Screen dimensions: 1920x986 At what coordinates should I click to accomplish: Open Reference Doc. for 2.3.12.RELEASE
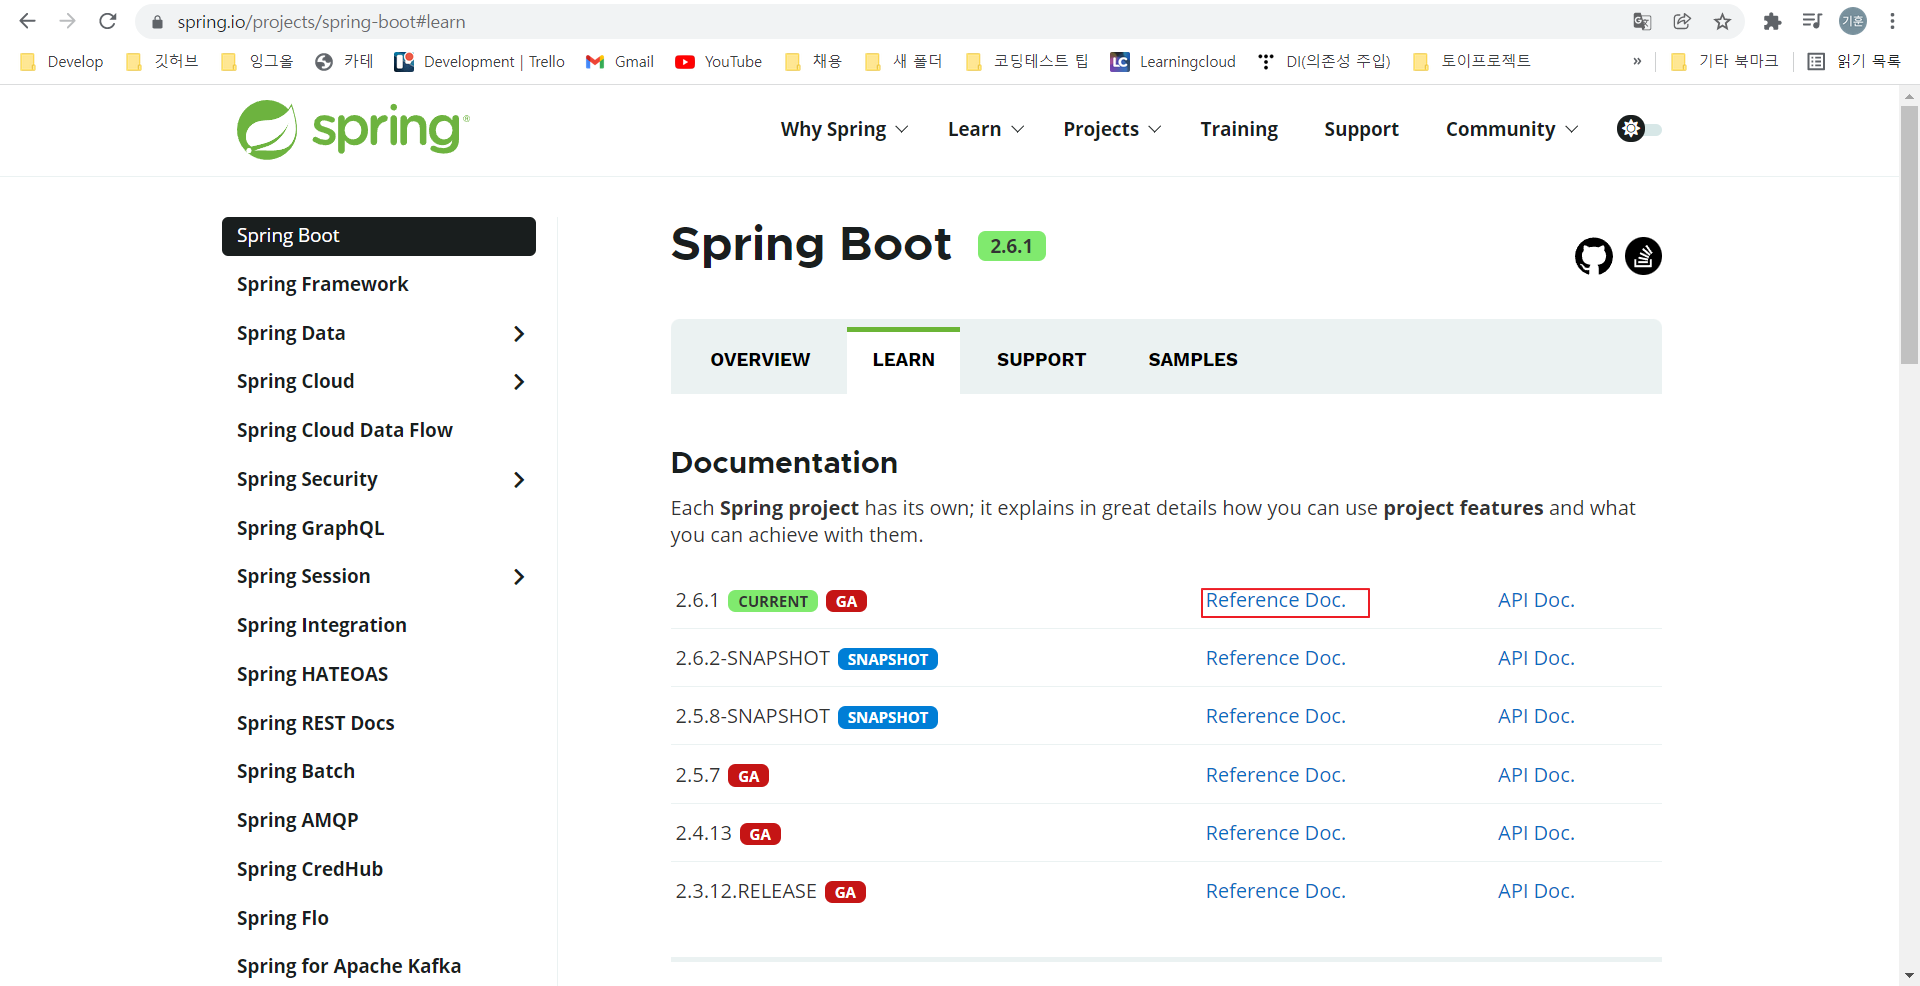pyautogui.click(x=1276, y=891)
